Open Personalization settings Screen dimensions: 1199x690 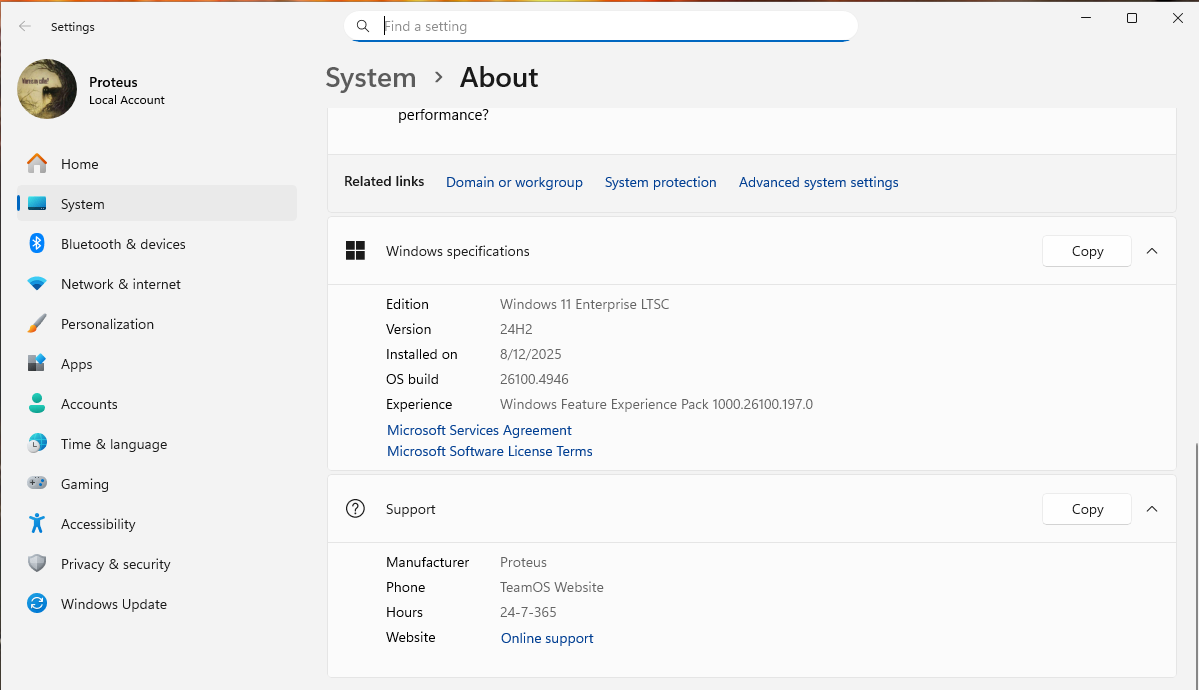[x=157, y=324]
